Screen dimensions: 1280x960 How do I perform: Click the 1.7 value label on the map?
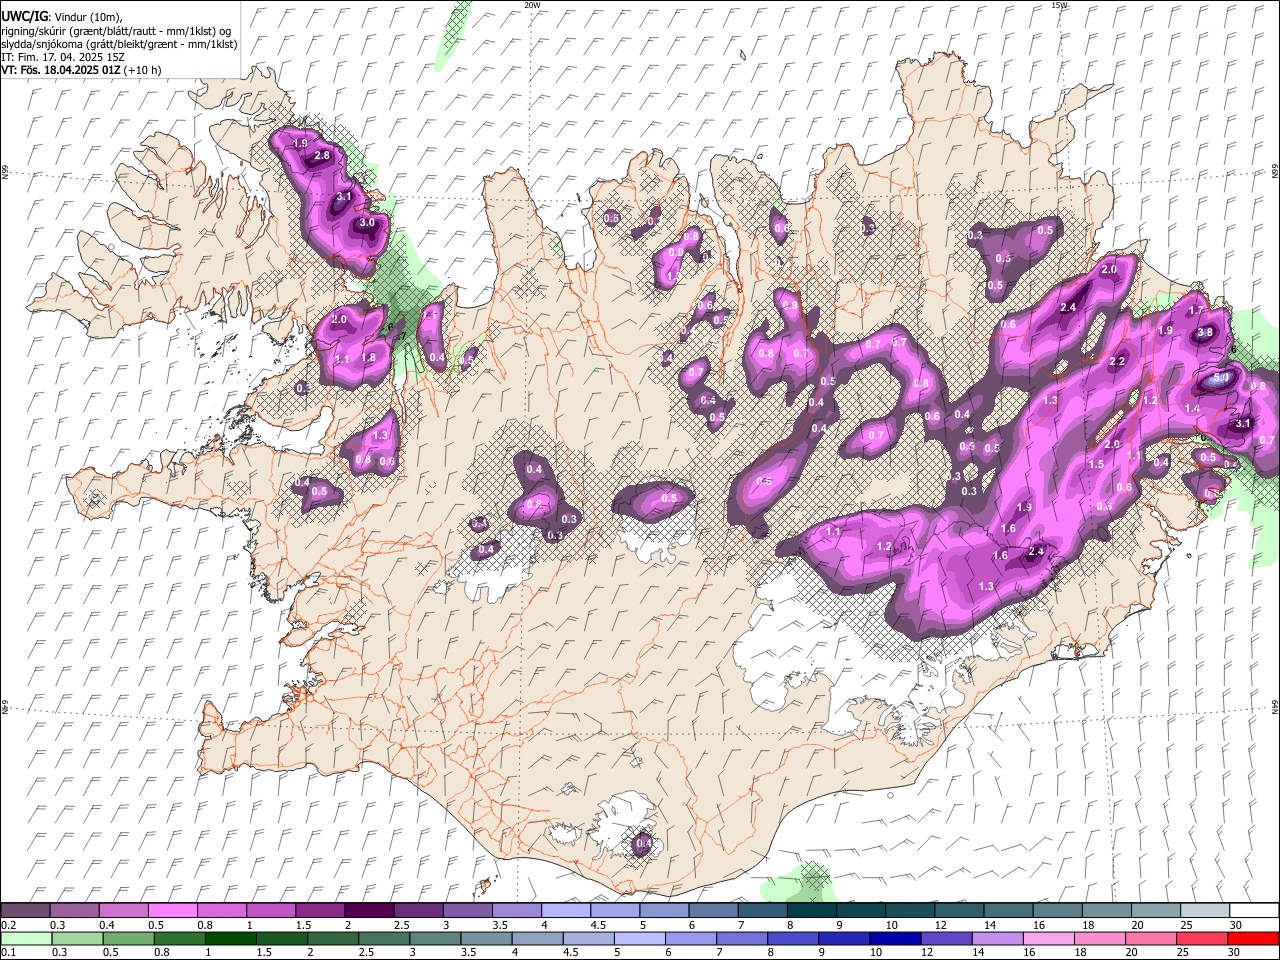pos(1195,311)
